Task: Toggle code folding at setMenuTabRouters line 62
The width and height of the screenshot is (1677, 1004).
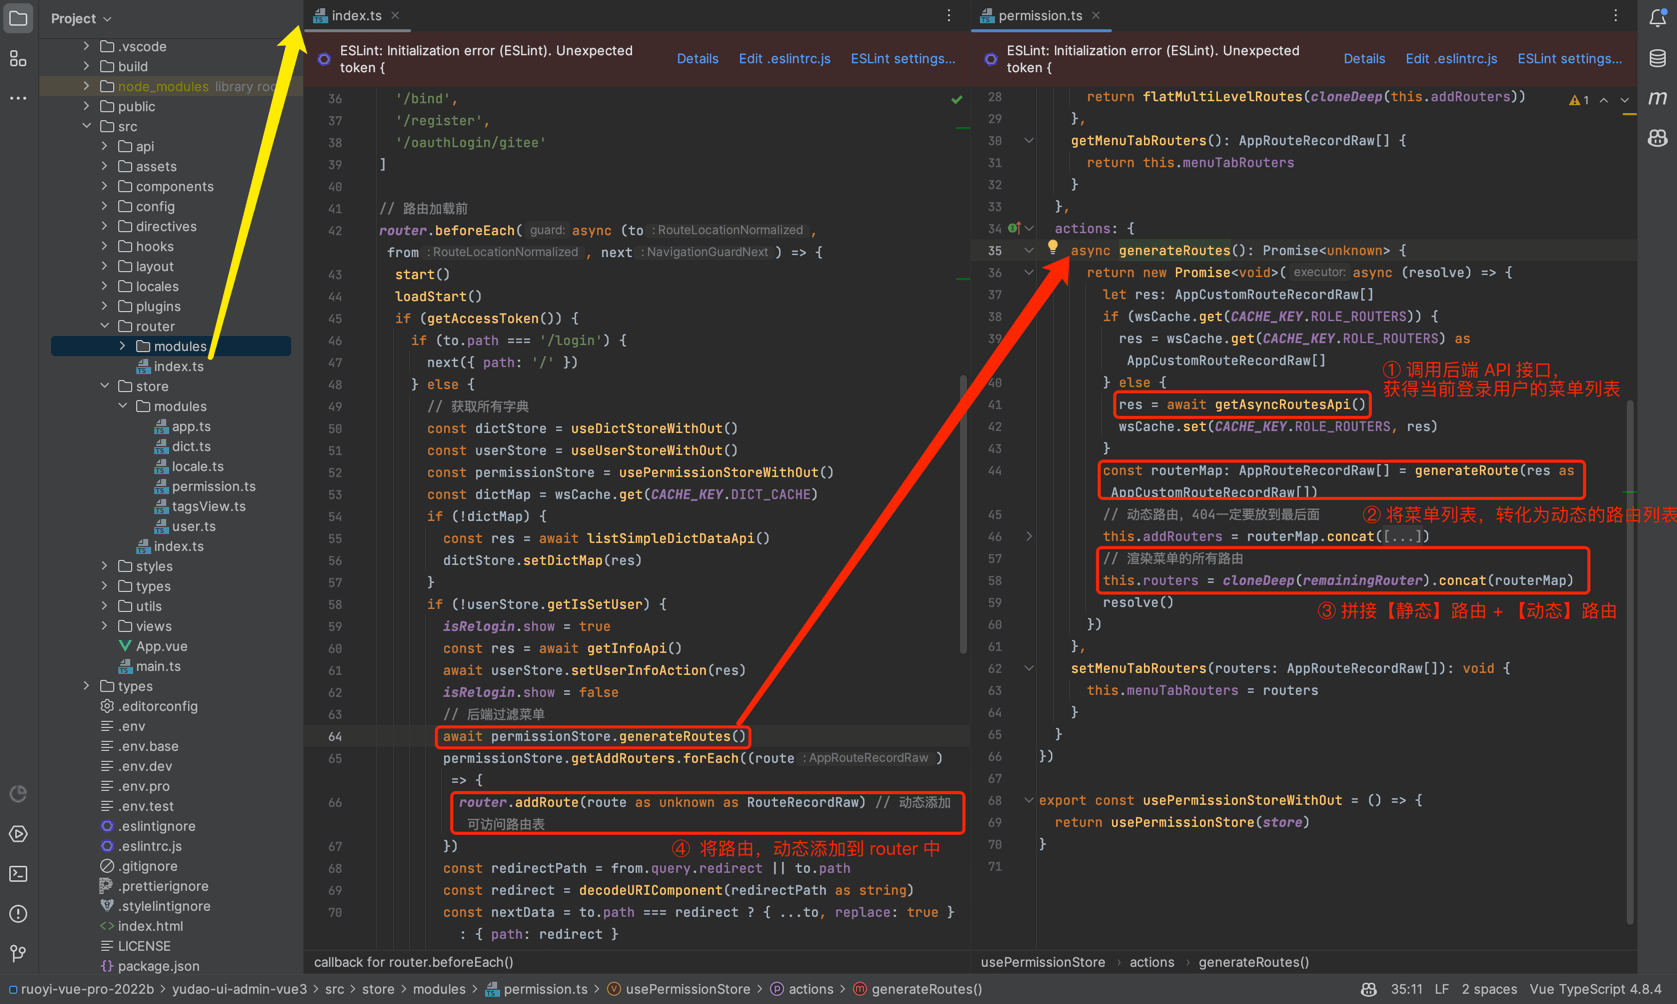Action: pos(1029,668)
